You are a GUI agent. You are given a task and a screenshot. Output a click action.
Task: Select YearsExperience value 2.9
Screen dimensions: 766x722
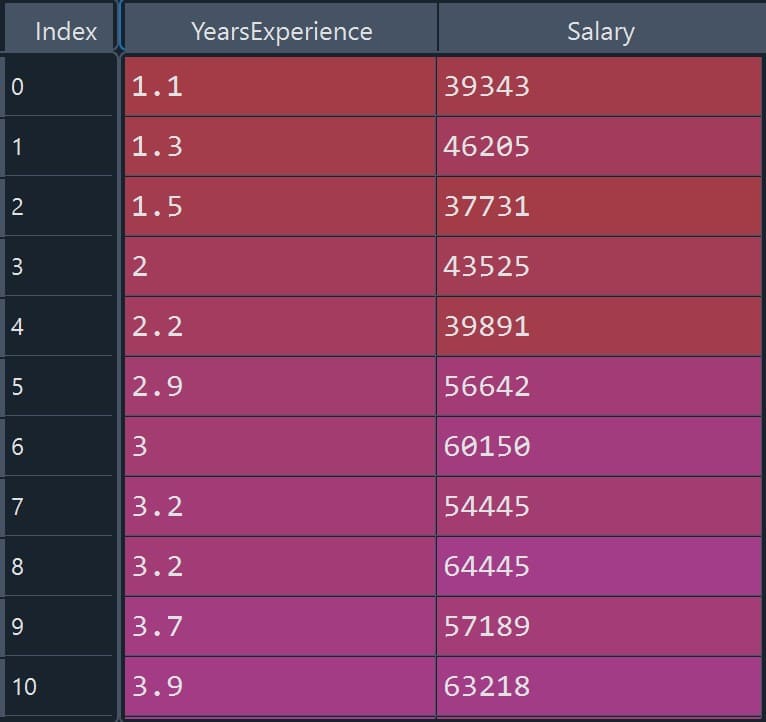click(280, 387)
